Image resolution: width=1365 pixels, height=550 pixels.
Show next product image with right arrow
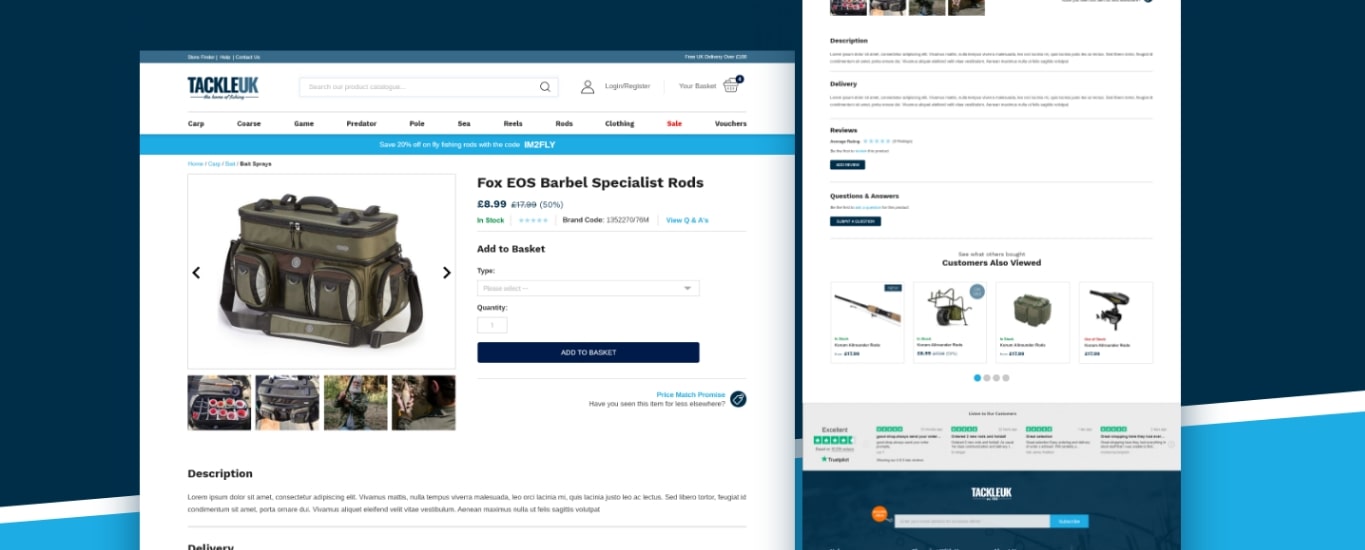click(x=447, y=272)
